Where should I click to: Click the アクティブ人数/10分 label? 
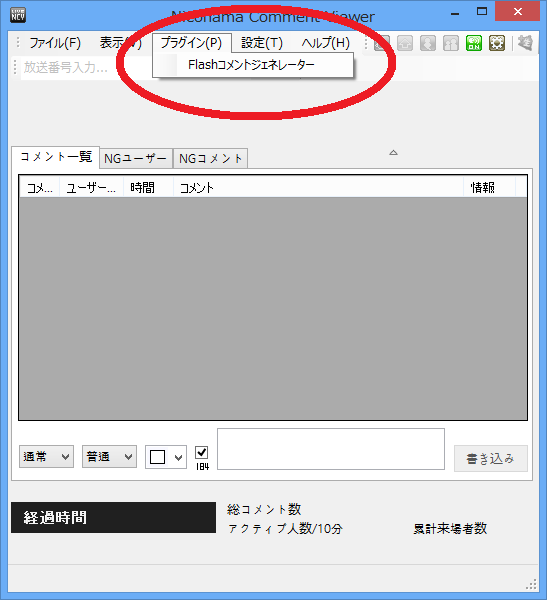pyautogui.click(x=285, y=529)
